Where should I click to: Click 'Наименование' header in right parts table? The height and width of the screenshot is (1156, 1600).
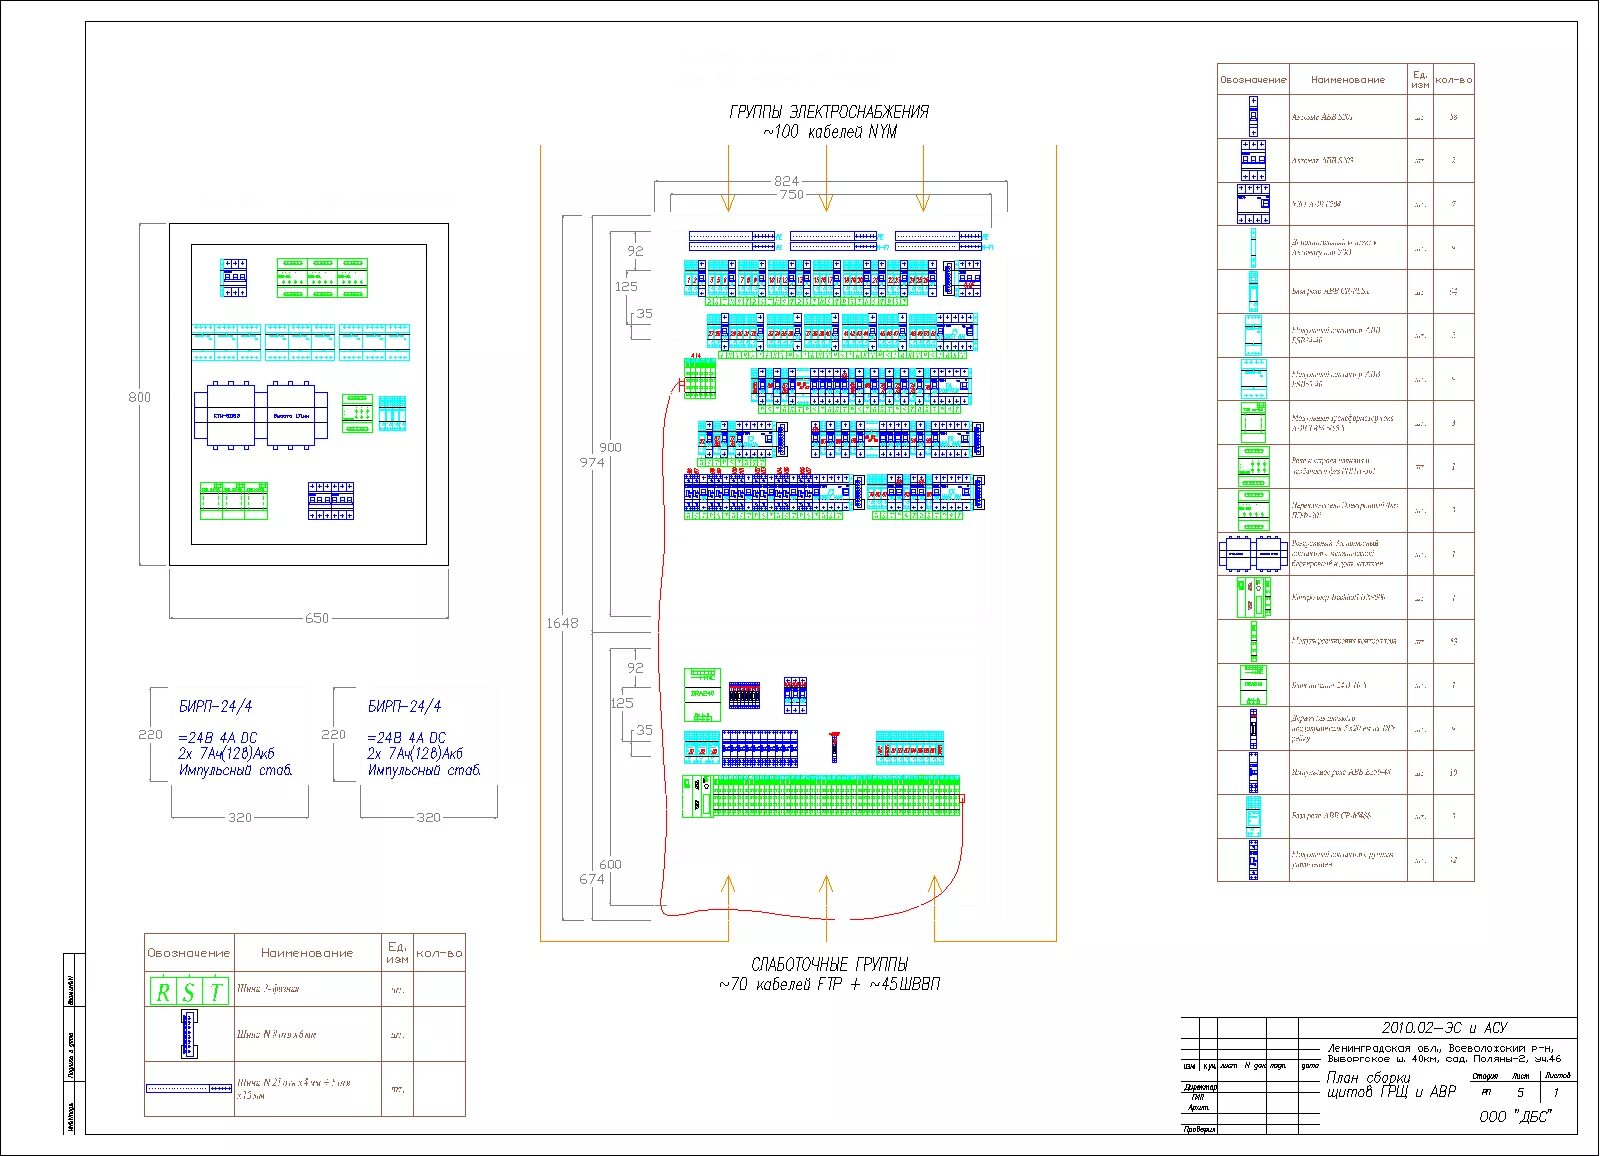[1348, 80]
